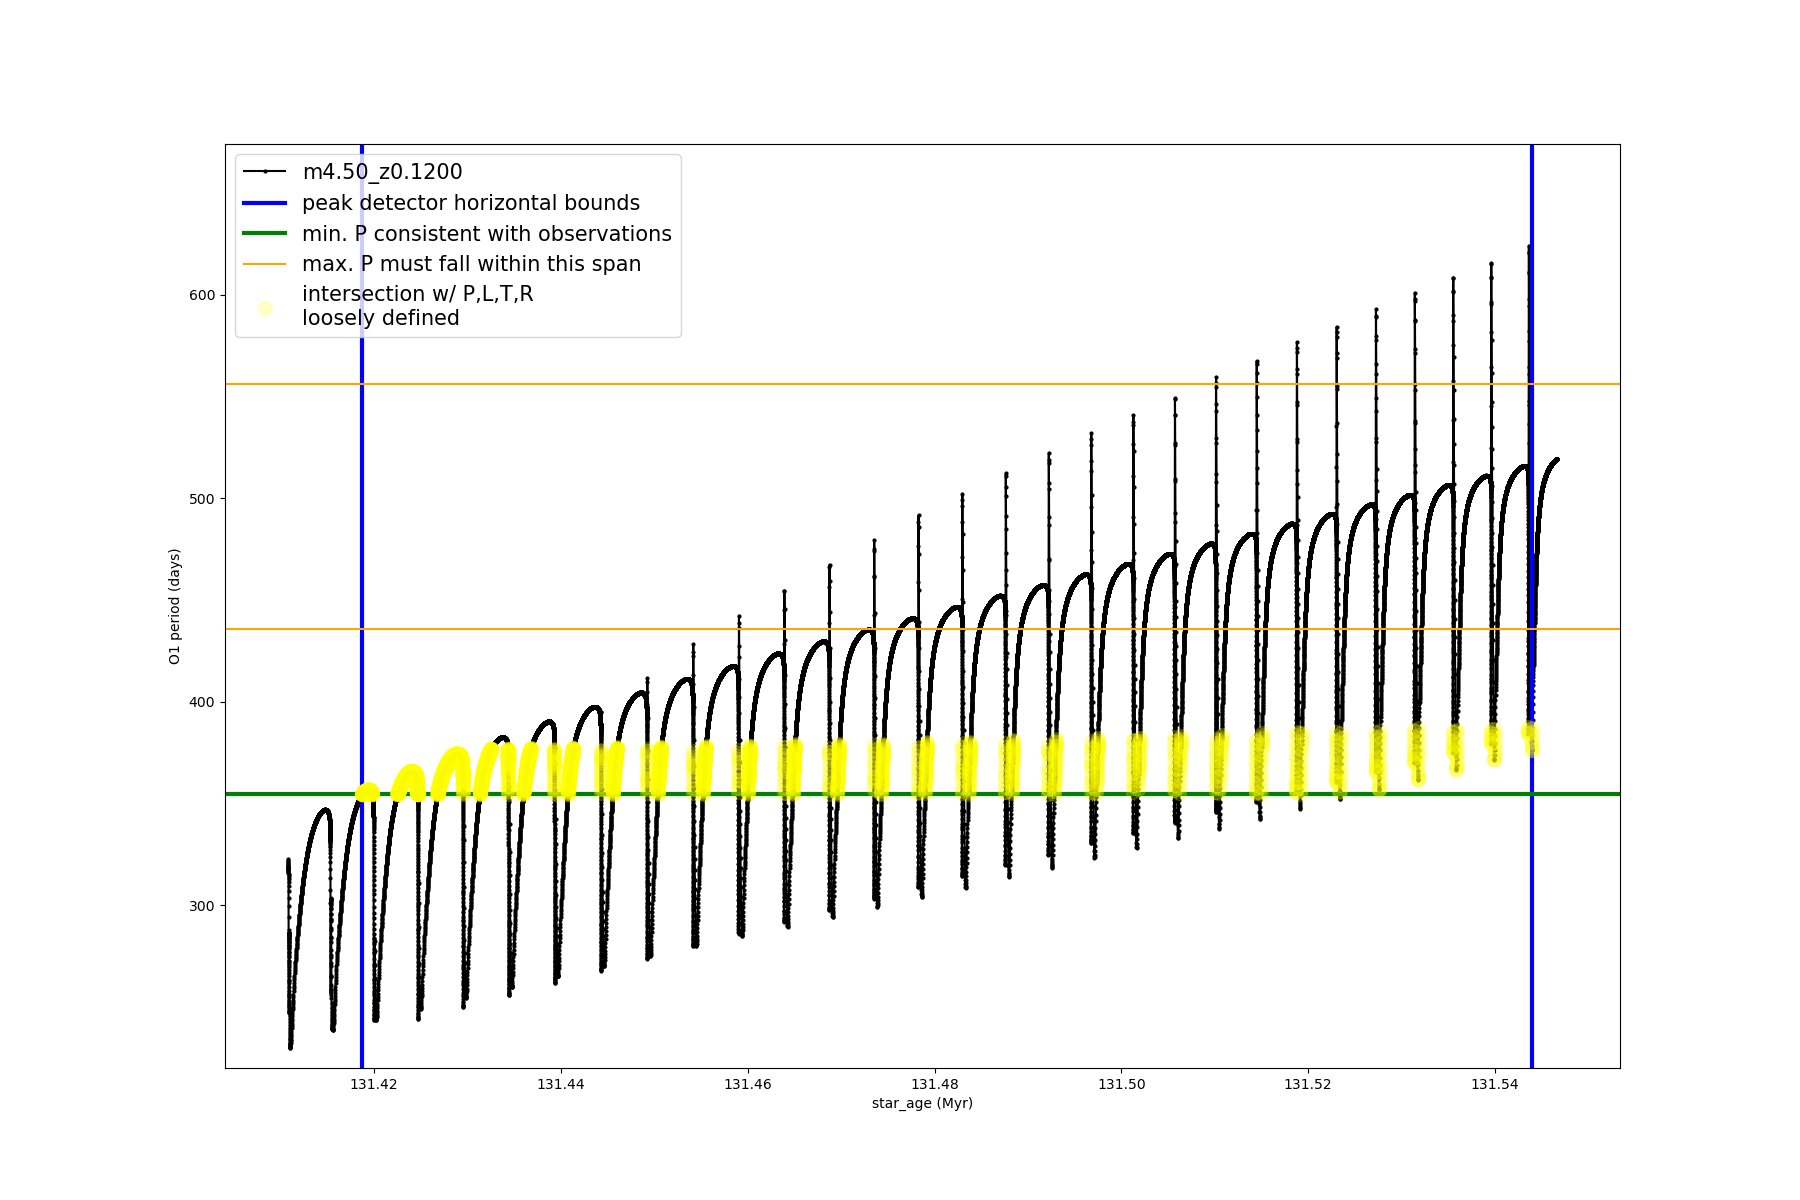Click the 'star_age (Myr)' x-axis label
Image resolution: width=1800 pixels, height=1200 pixels.
922,1103
